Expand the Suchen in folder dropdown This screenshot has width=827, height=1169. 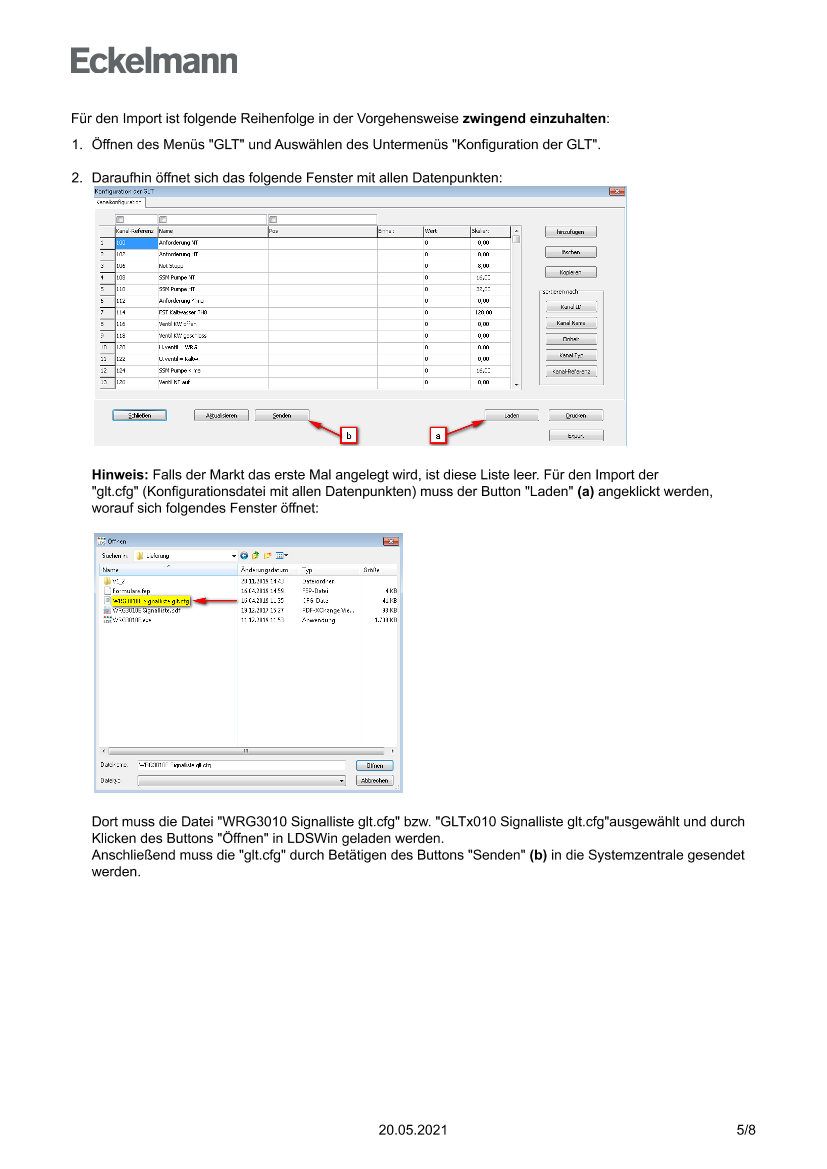pyautogui.click(x=234, y=555)
